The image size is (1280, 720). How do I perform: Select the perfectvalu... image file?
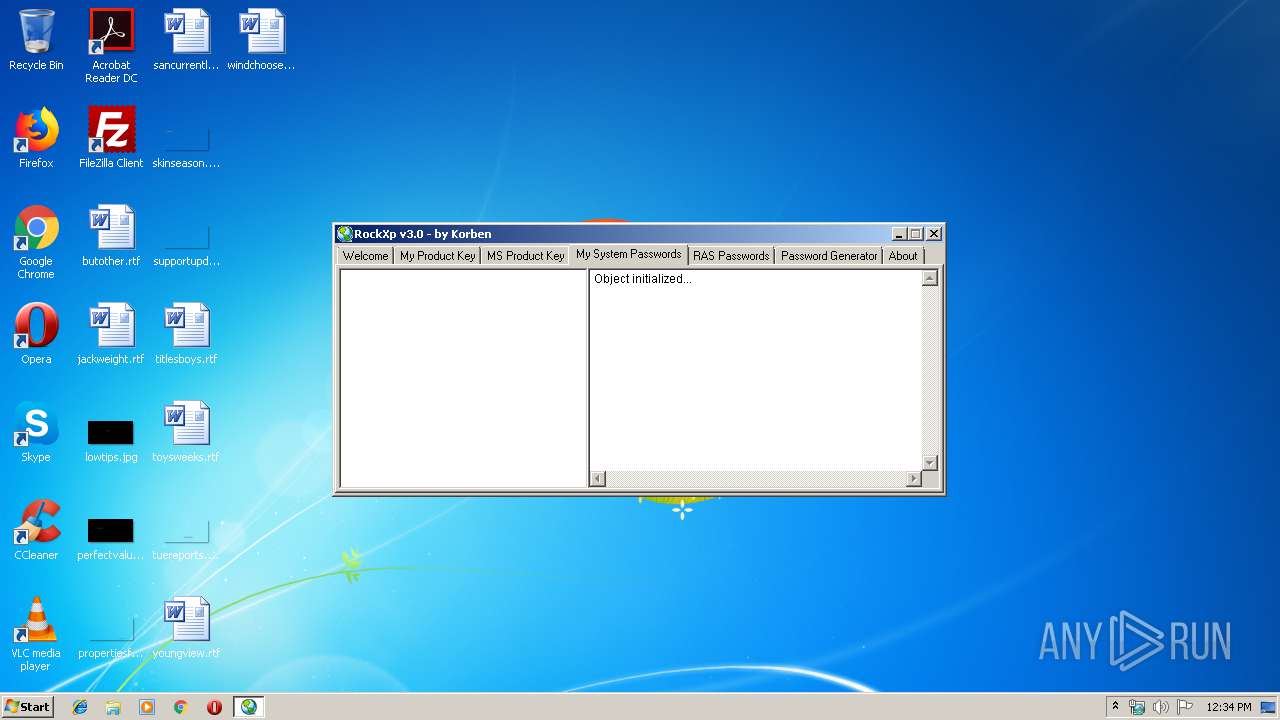pyautogui.click(x=111, y=538)
